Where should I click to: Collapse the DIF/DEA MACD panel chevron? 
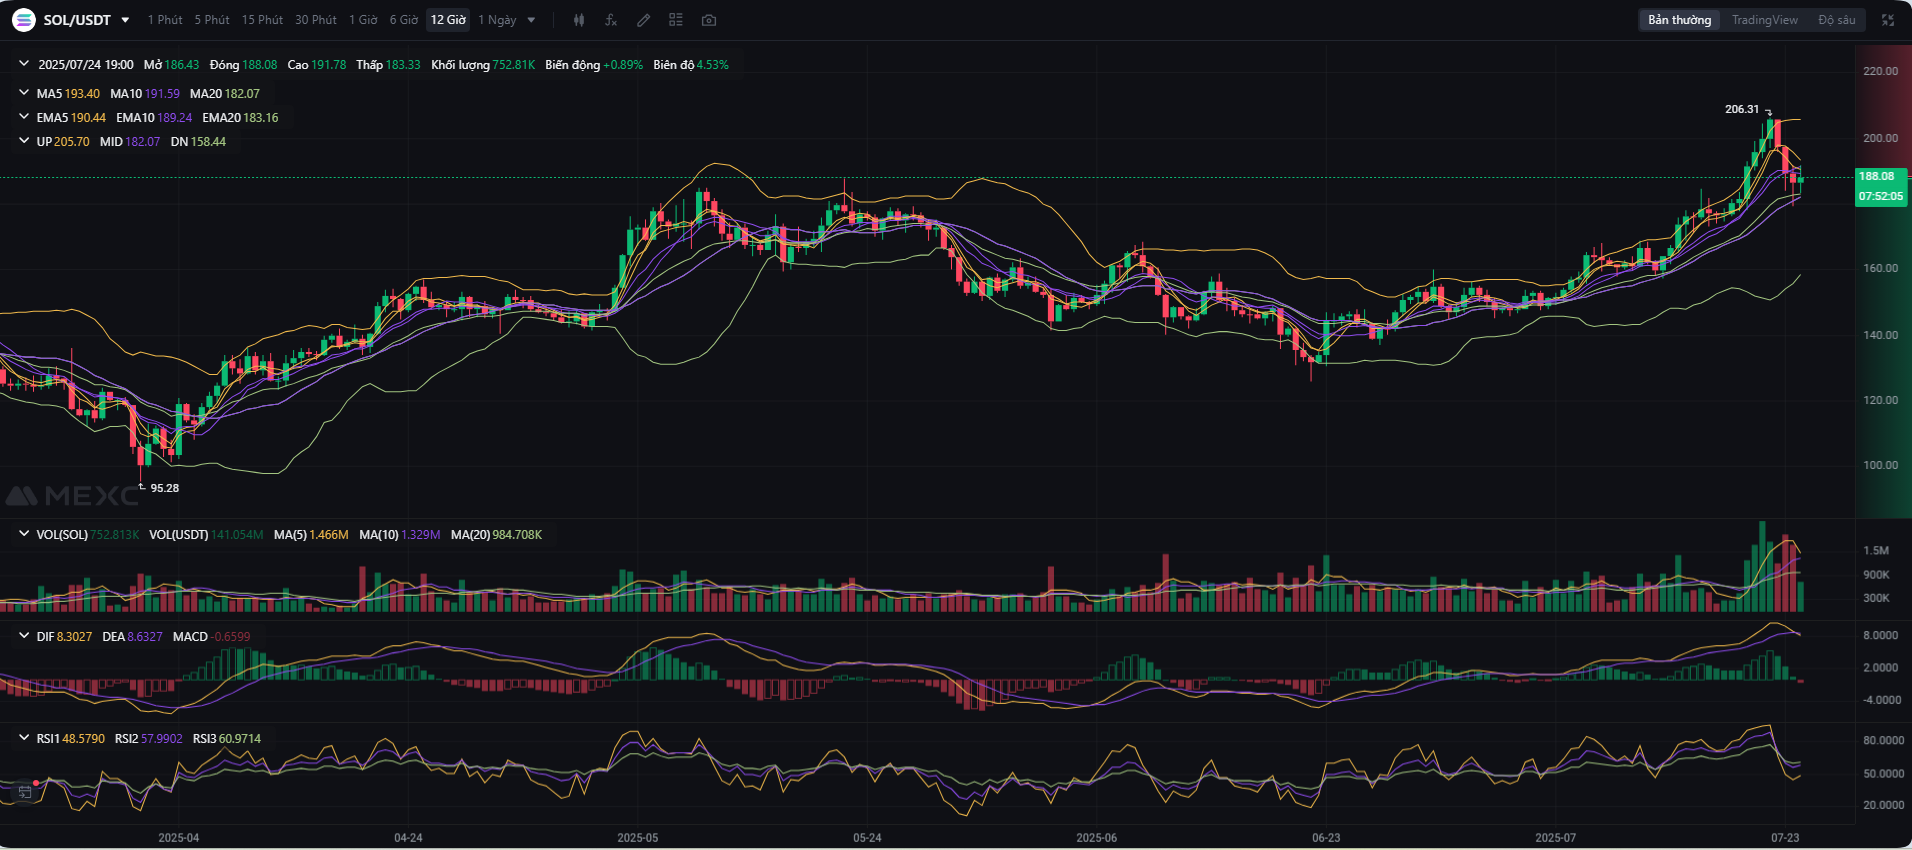[x=24, y=636]
